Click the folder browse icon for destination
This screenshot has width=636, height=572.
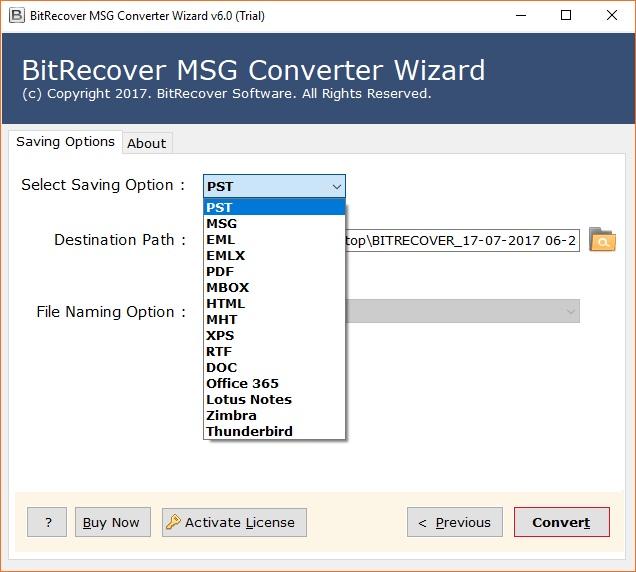pyautogui.click(x=602, y=240)
